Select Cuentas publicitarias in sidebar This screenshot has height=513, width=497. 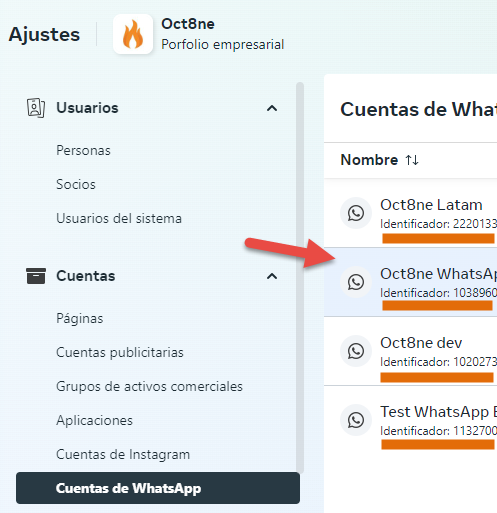coord(120,353)
